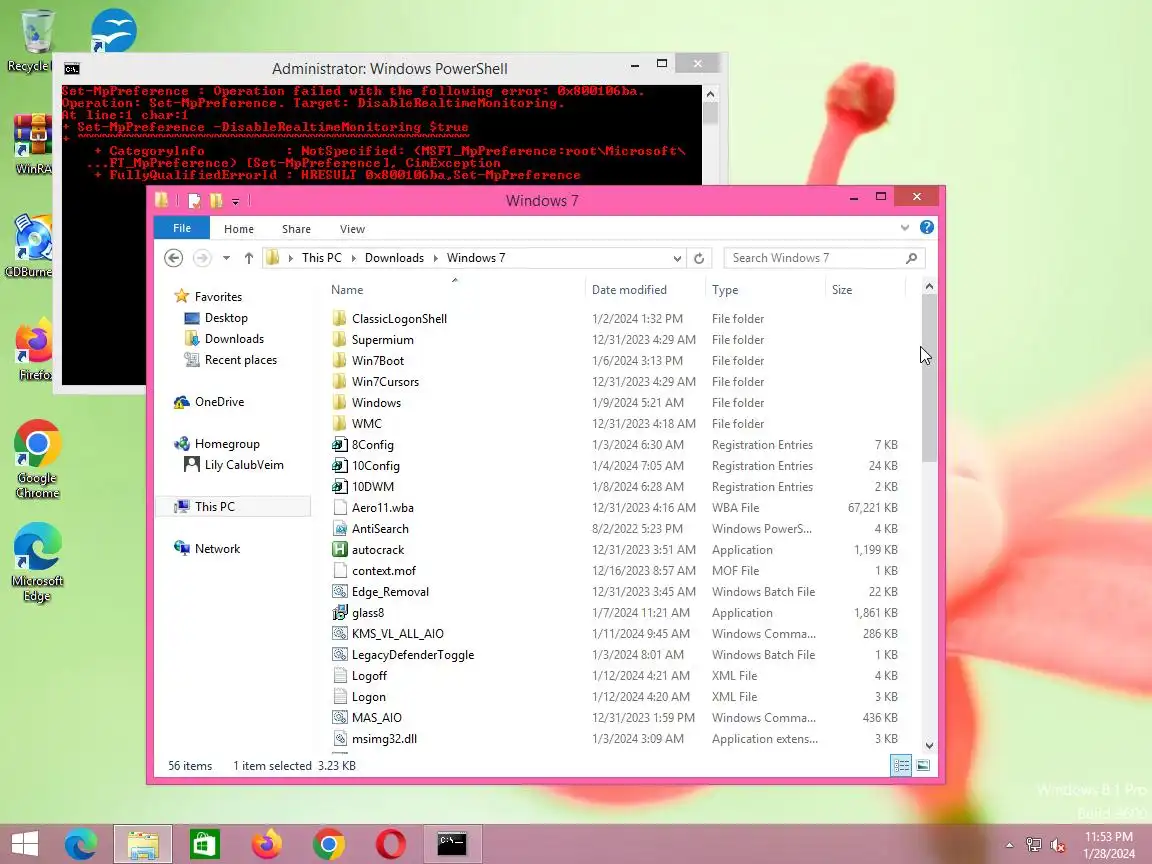This screenshot has width=1152, height=864.
Task: Open Windows Store from taskbar
Action: (205, 844)
